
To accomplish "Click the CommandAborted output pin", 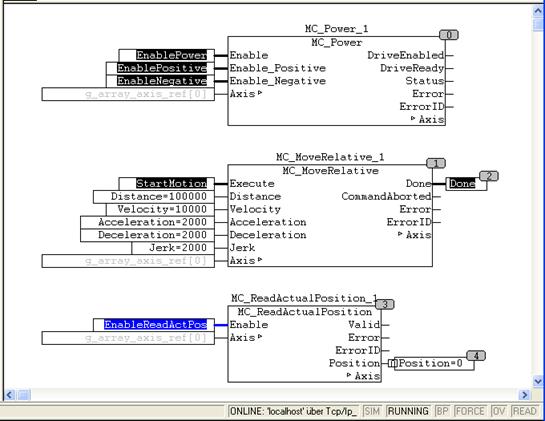I will (387, 196).
